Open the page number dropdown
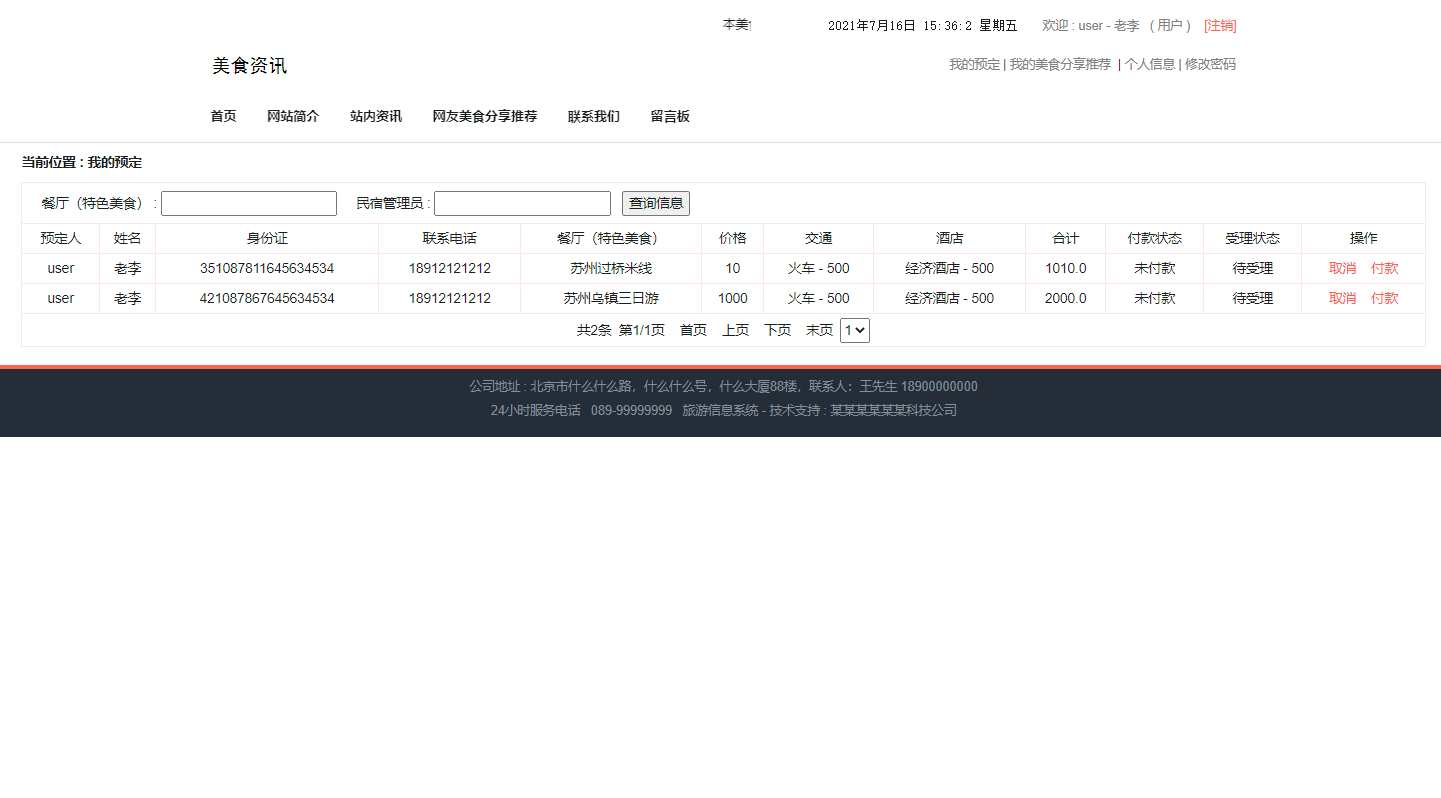The height and width of the screenshot is (798, 1441). (x=855, y=330)
